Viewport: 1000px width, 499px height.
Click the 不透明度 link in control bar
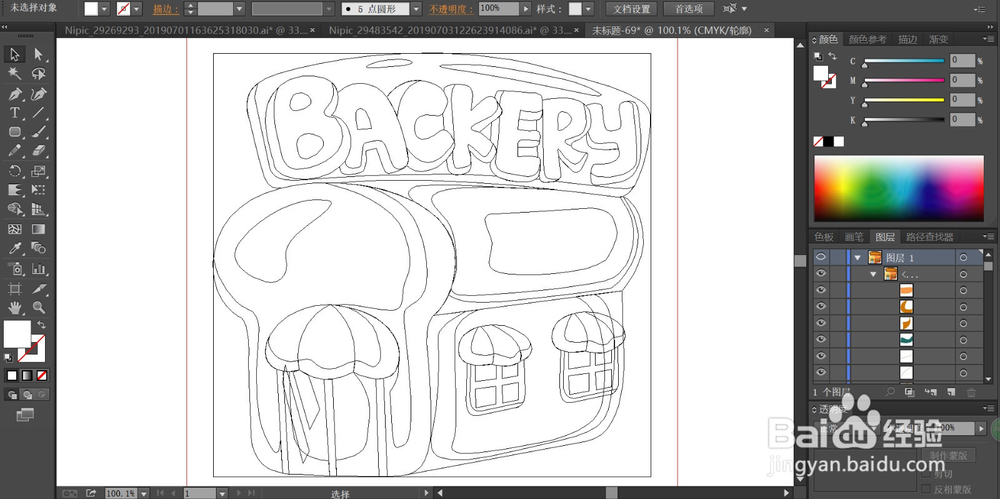[x=451, y=10]
